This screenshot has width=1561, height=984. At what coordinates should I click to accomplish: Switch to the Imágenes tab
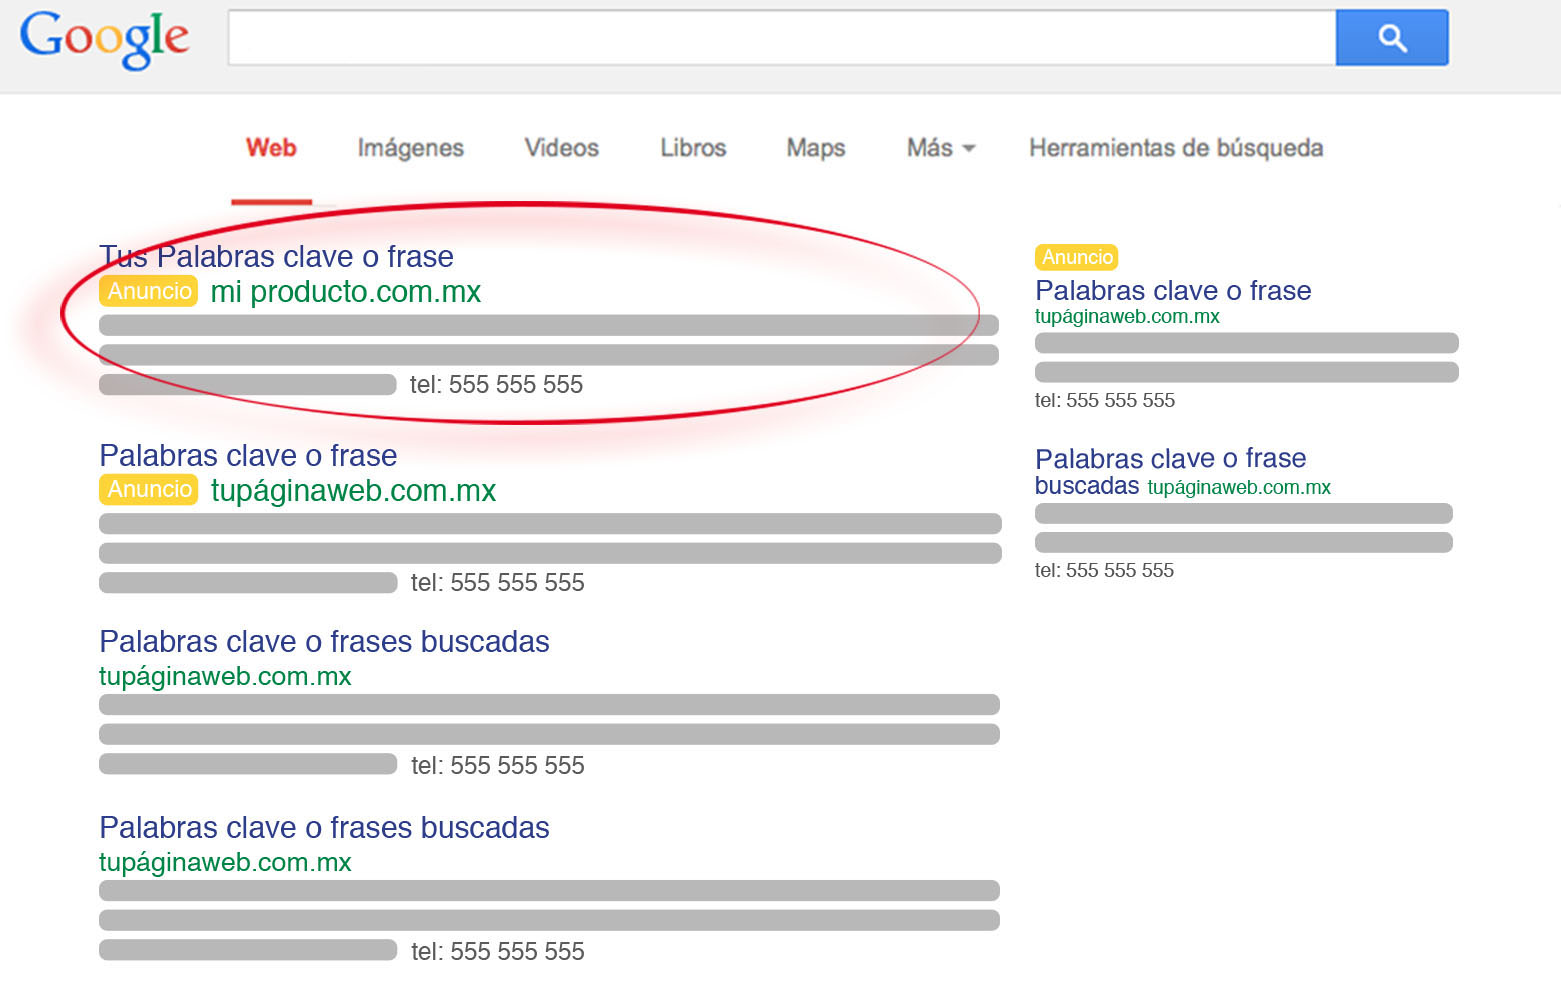pos(410,148)
